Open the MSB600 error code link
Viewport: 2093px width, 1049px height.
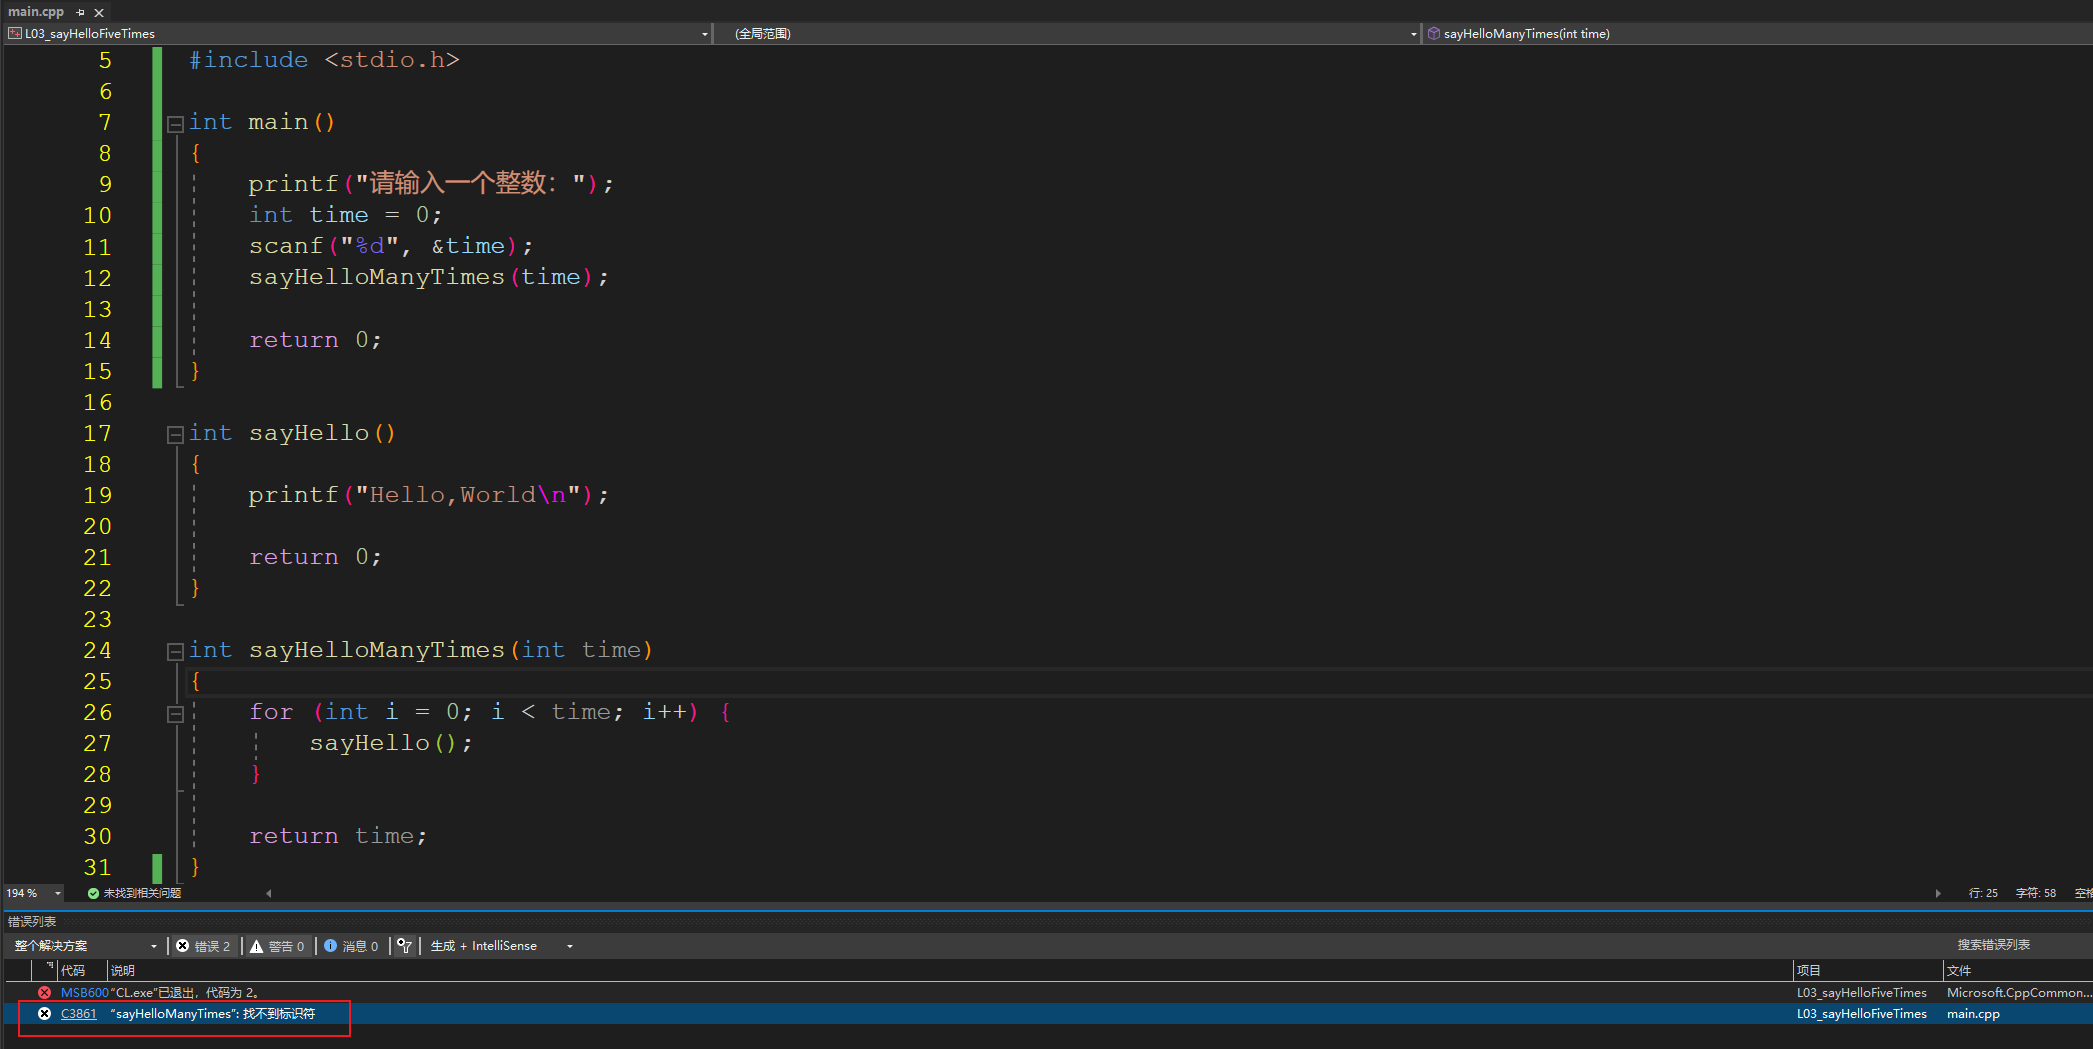[84, 993]
